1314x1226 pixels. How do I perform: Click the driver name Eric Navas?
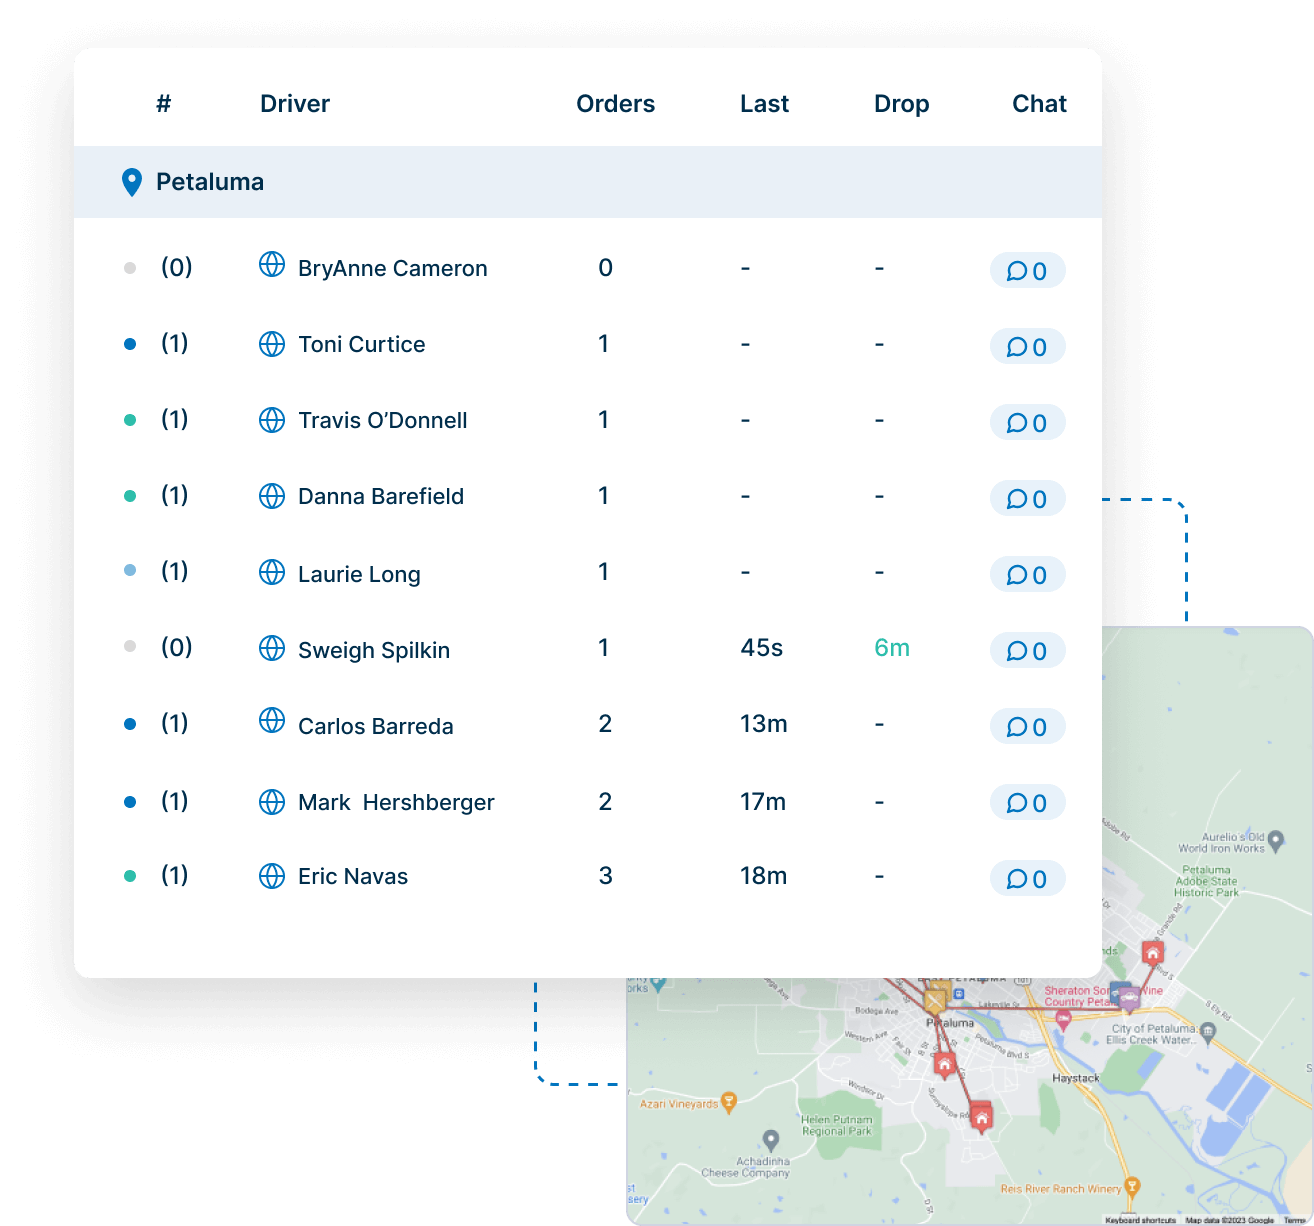tap(353, 877)
